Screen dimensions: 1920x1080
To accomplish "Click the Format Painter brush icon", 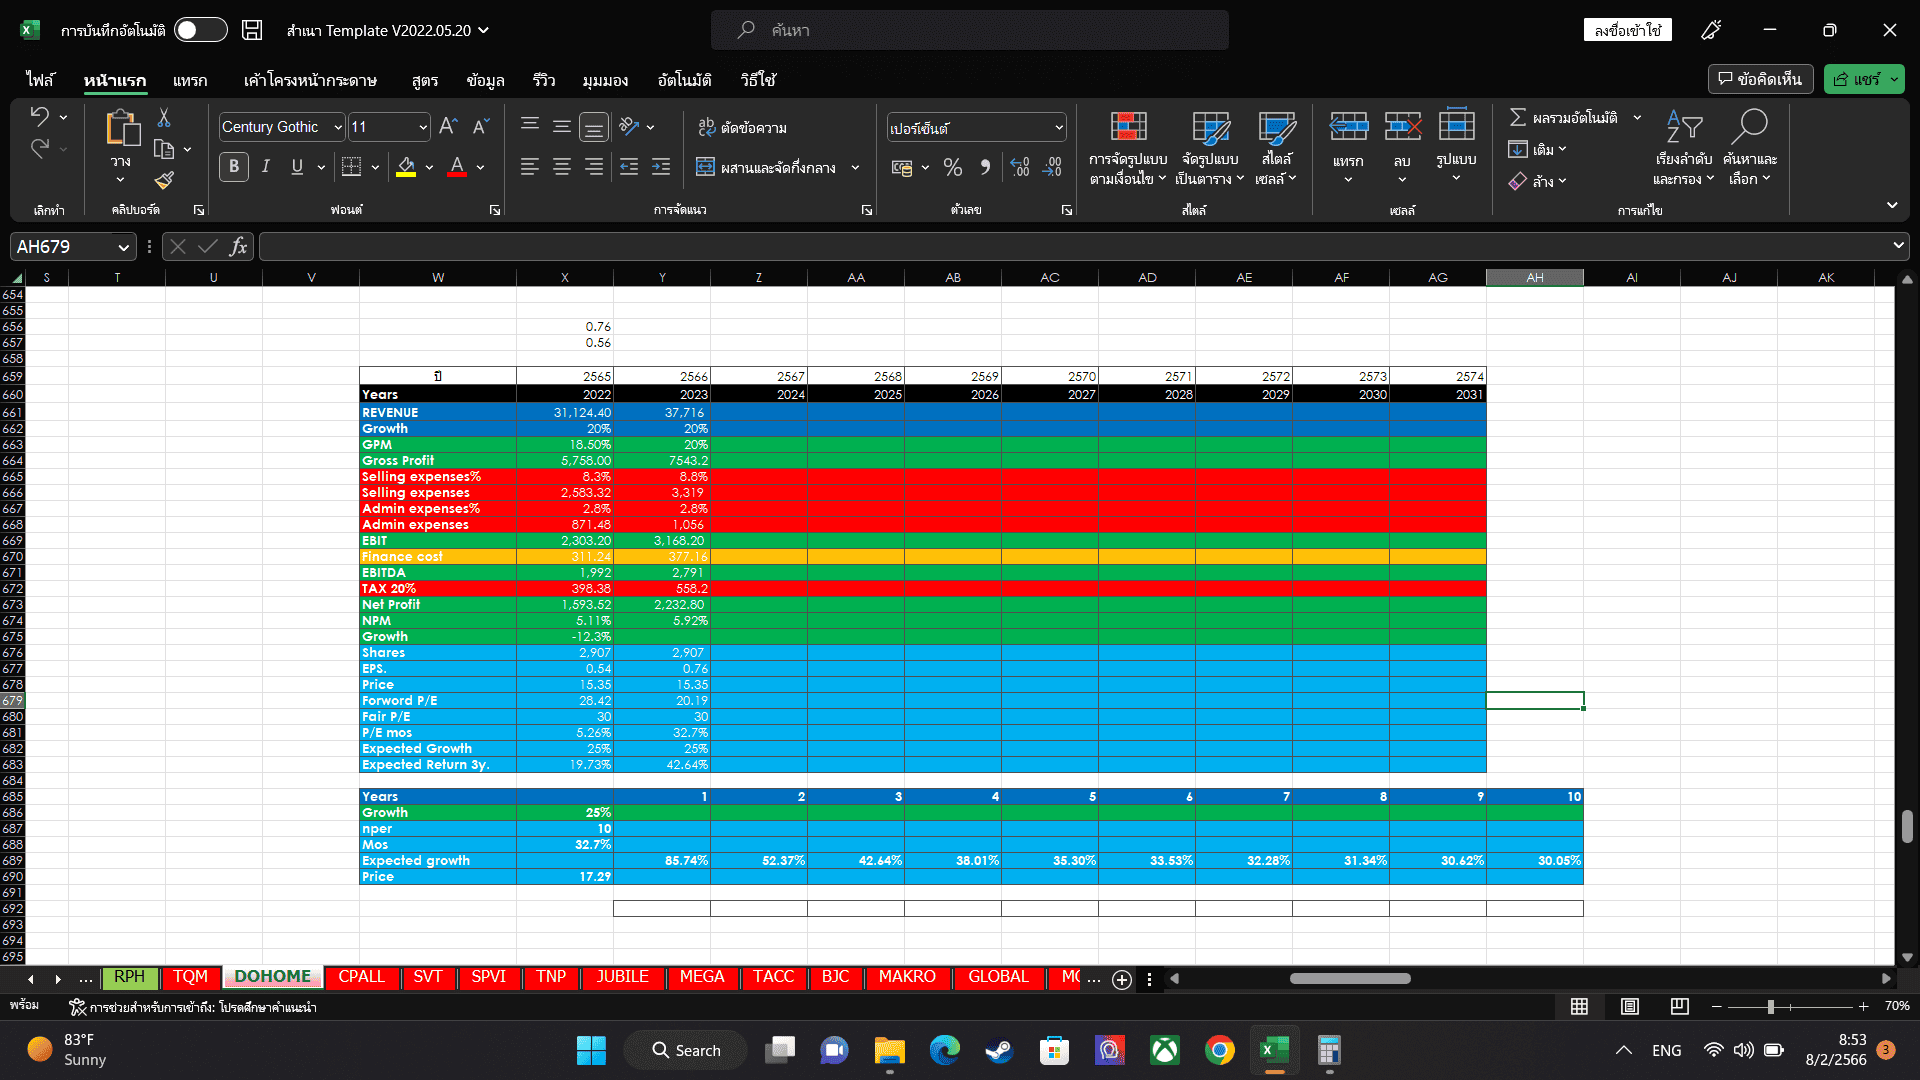I will pyautogui.click(x=164, y=180).
